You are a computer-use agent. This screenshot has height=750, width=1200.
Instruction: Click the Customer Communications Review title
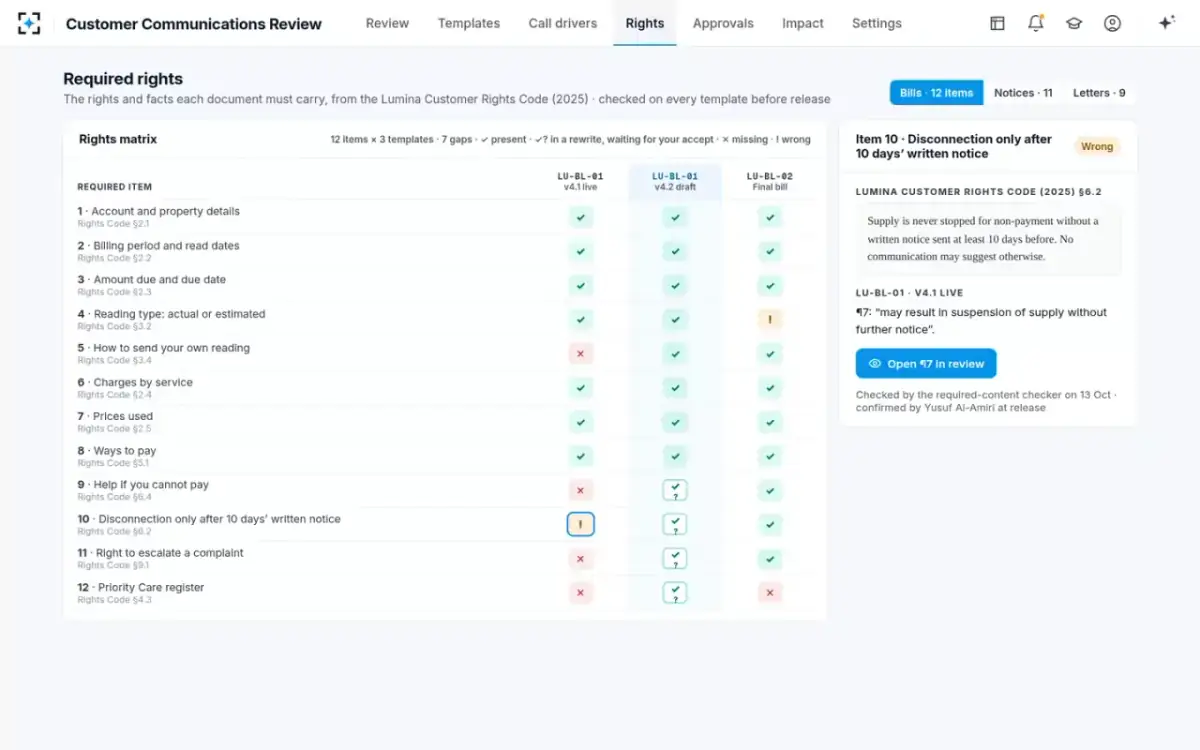point(194,24)
